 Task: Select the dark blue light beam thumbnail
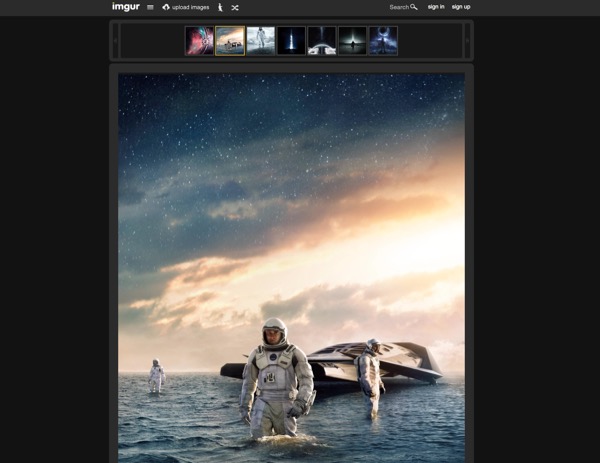(x=291, y=41)
